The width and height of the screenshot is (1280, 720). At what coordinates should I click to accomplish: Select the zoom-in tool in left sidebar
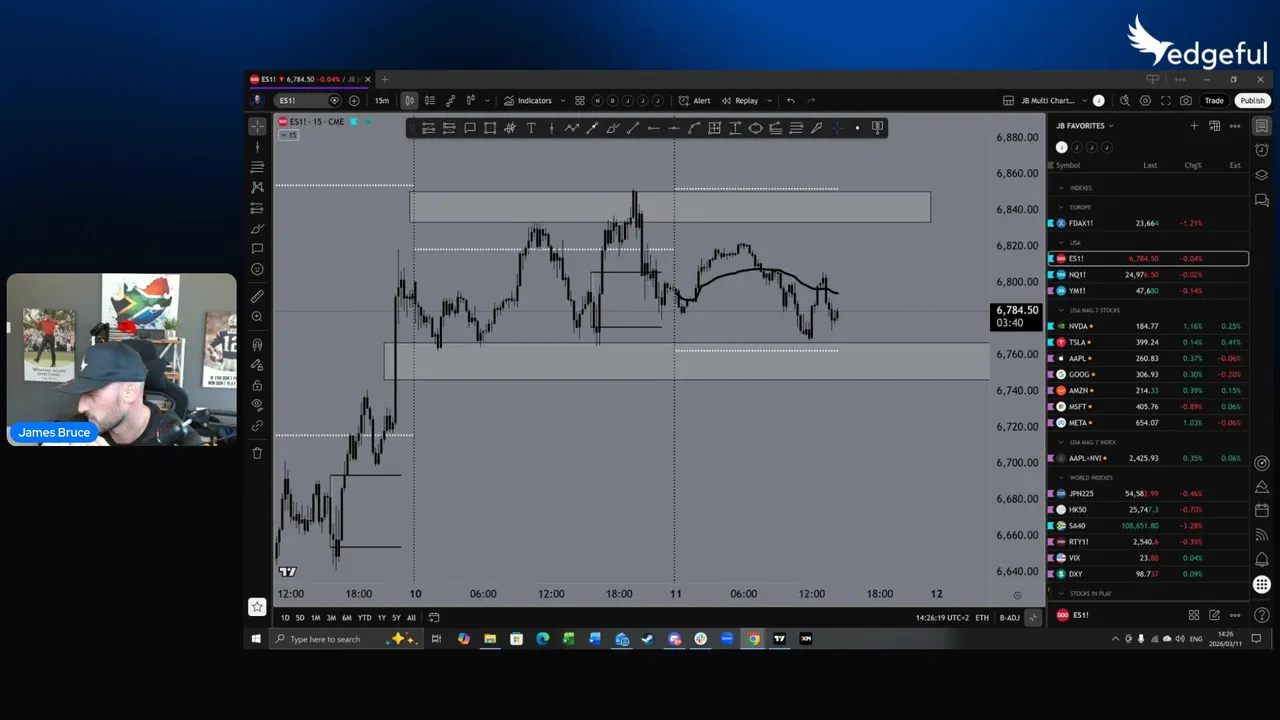(x=257, y=317)
